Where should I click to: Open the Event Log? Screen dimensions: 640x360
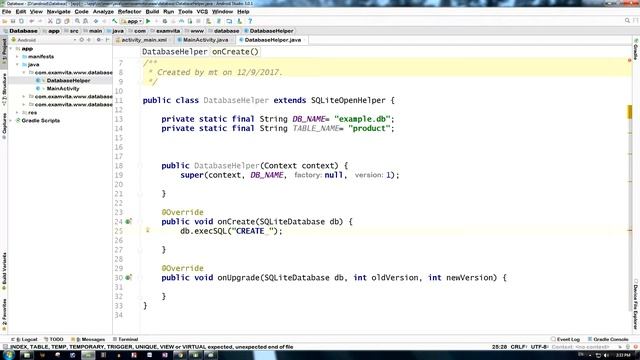coord(565,340)
